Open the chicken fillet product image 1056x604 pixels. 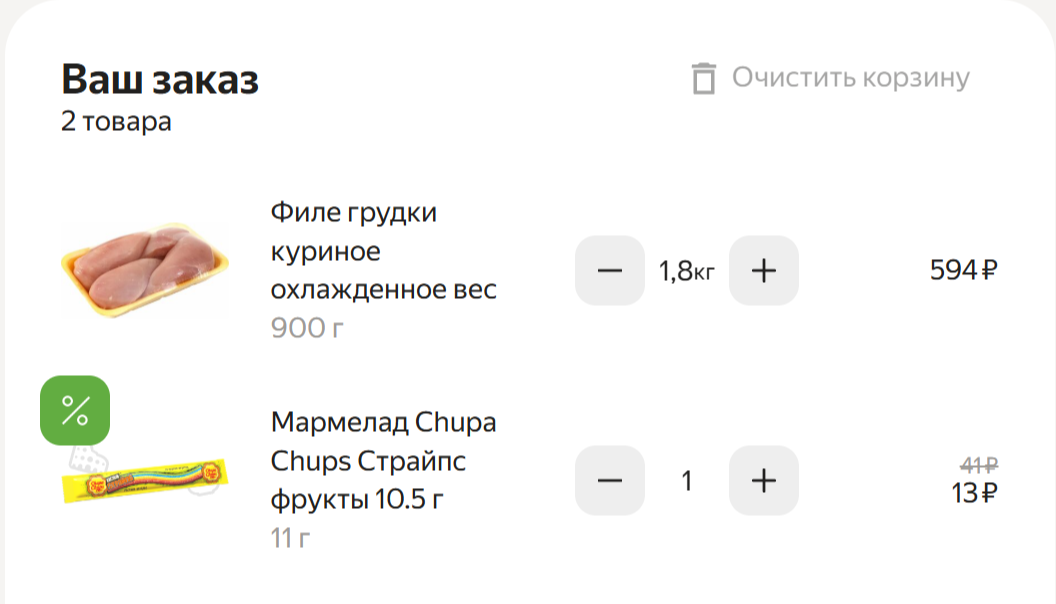pyautogui.click(x=145, y=270)
